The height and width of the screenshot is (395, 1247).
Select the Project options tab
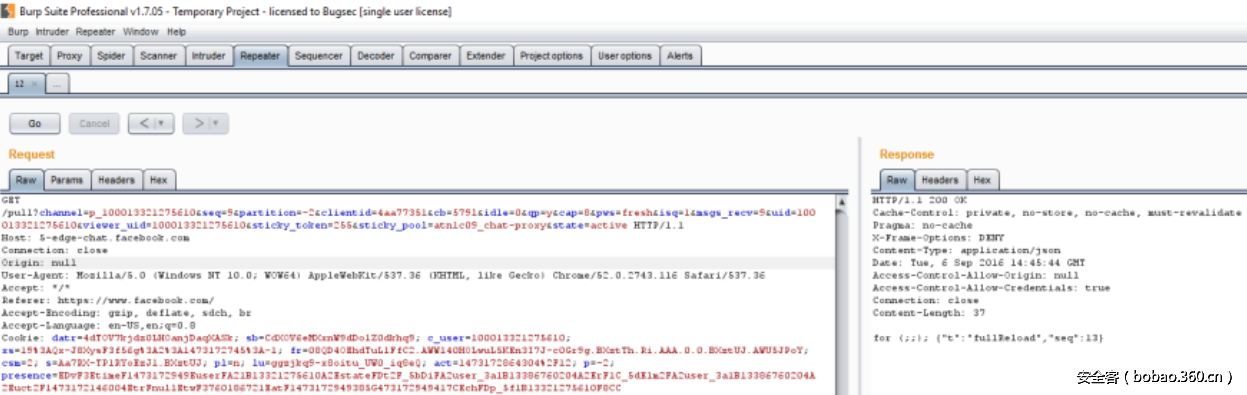point(551,56)
